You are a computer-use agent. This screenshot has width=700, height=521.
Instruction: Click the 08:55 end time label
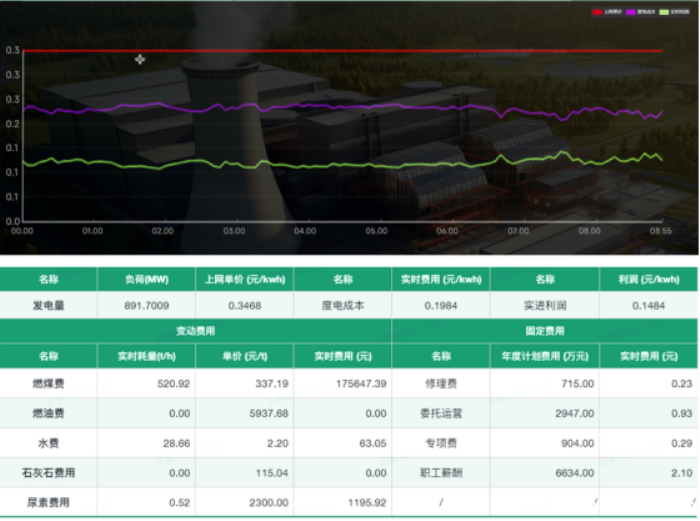pyautogui.click(x=660, y=231)
